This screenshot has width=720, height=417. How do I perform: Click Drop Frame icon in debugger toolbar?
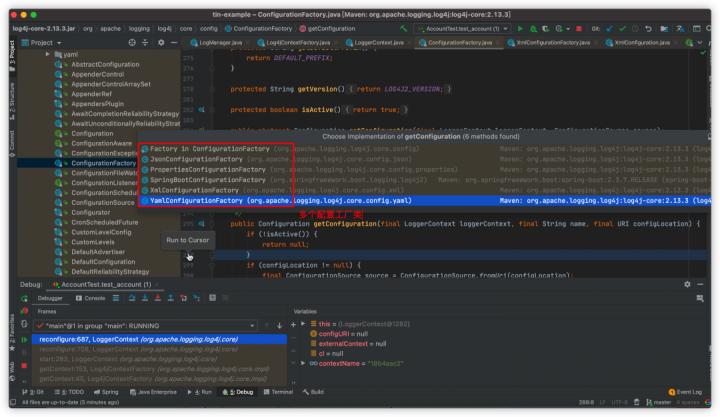[x=183, y=298]
